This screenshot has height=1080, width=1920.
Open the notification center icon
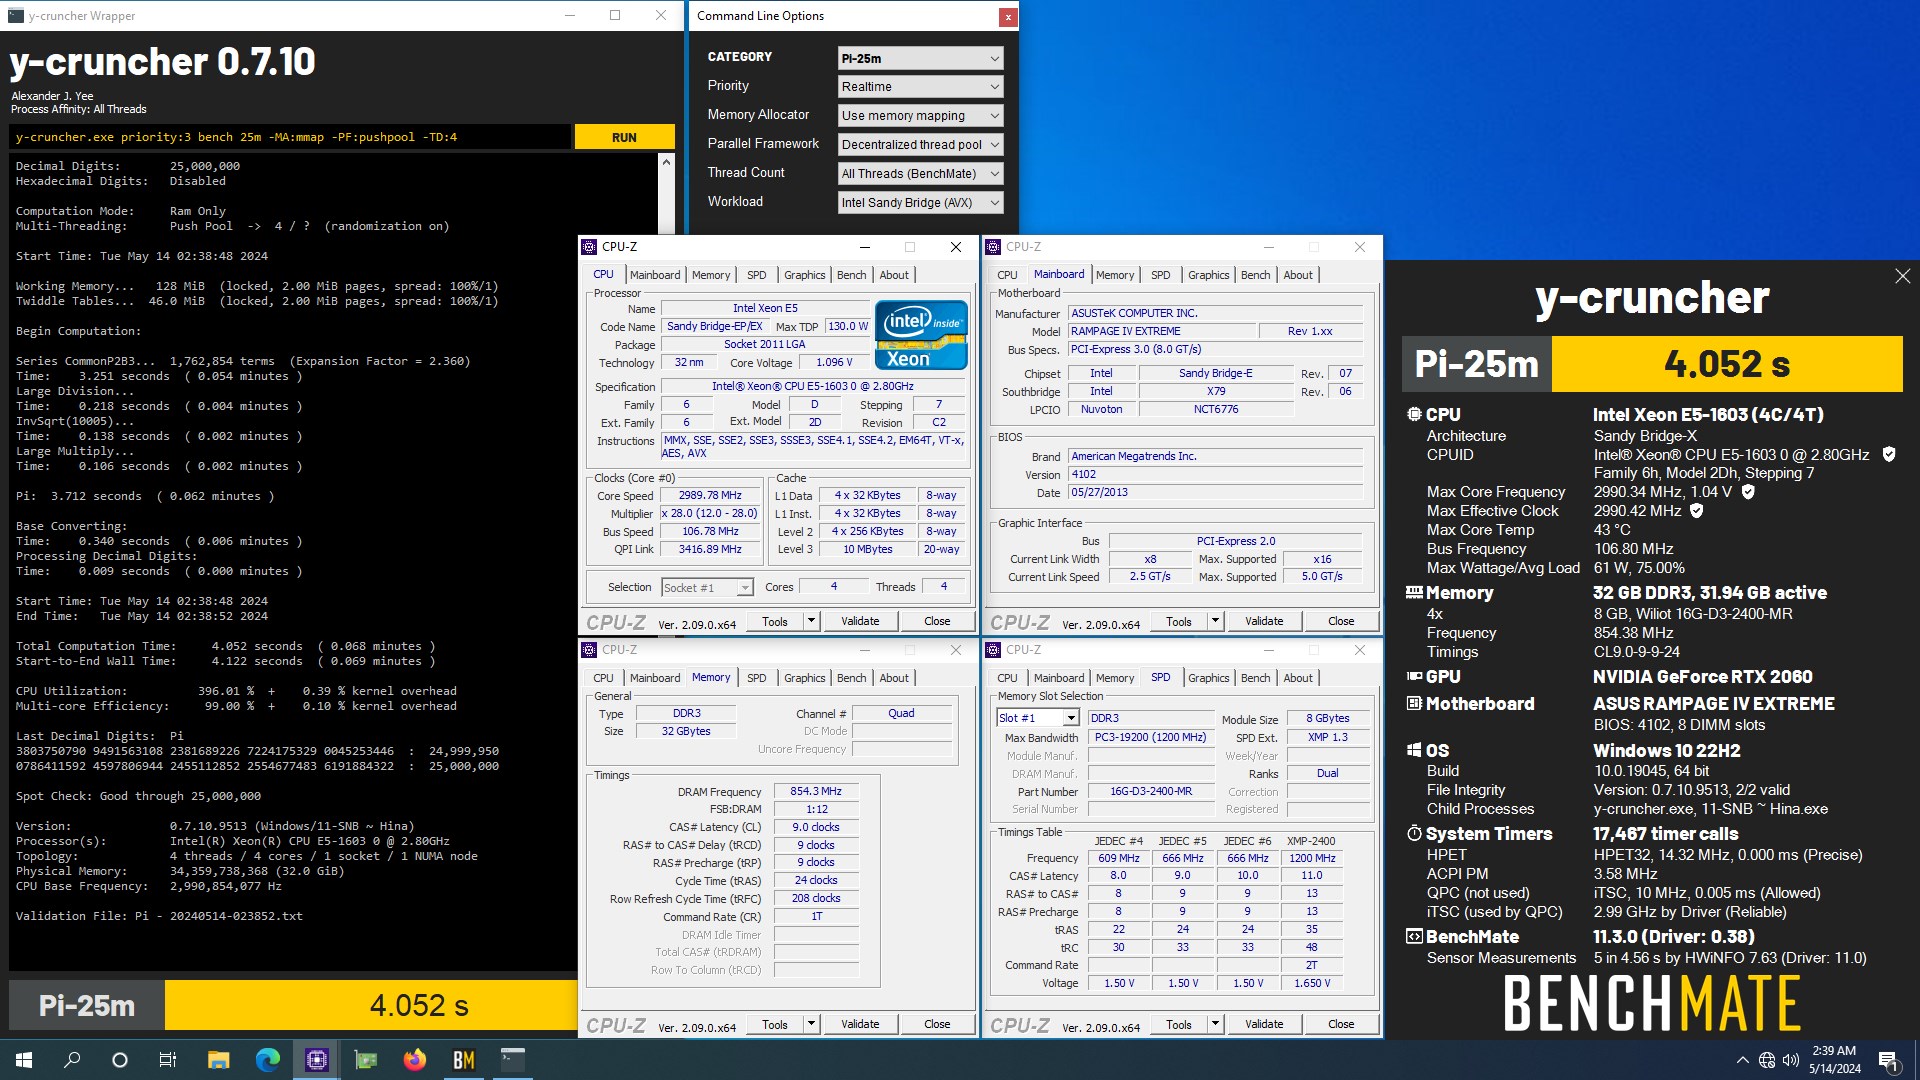[x=1888, y=1060]
